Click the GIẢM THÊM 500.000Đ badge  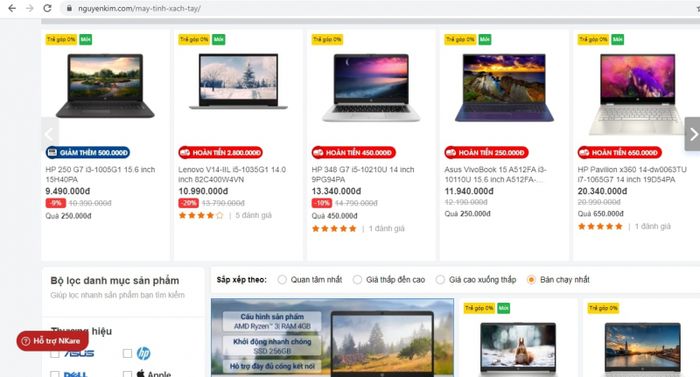click(x=88, y=152)
